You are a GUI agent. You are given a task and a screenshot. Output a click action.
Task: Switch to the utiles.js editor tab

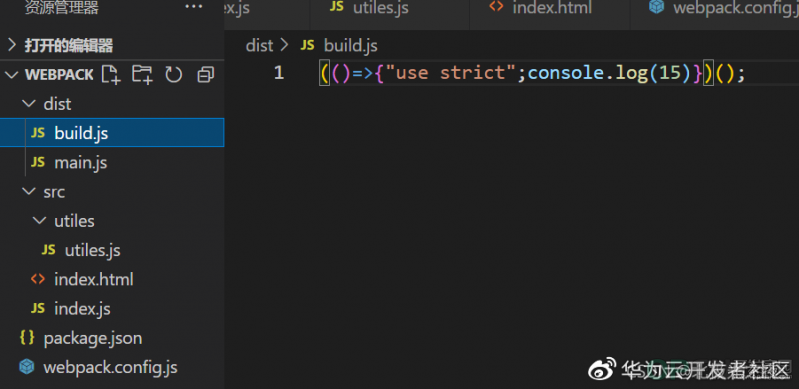[369, 8]
